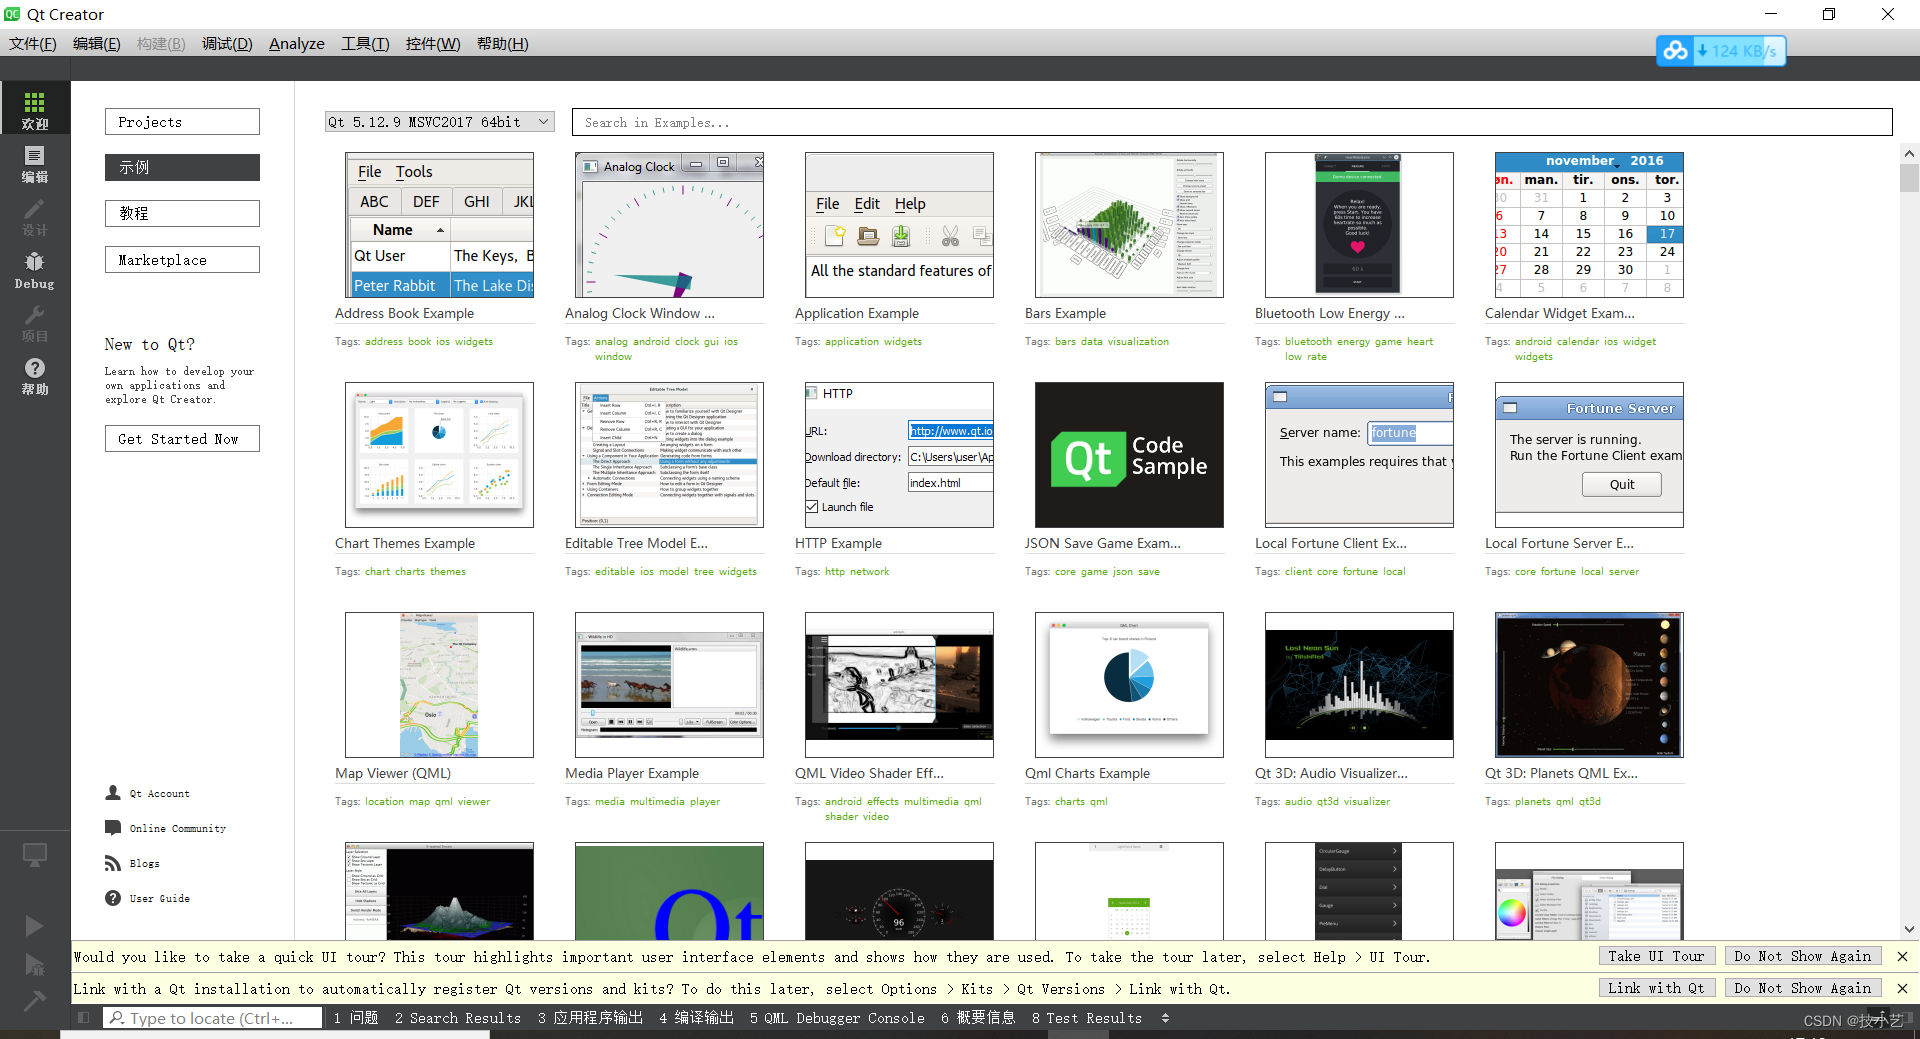
Task: Open the Projects page
Action: coord(182,122)
